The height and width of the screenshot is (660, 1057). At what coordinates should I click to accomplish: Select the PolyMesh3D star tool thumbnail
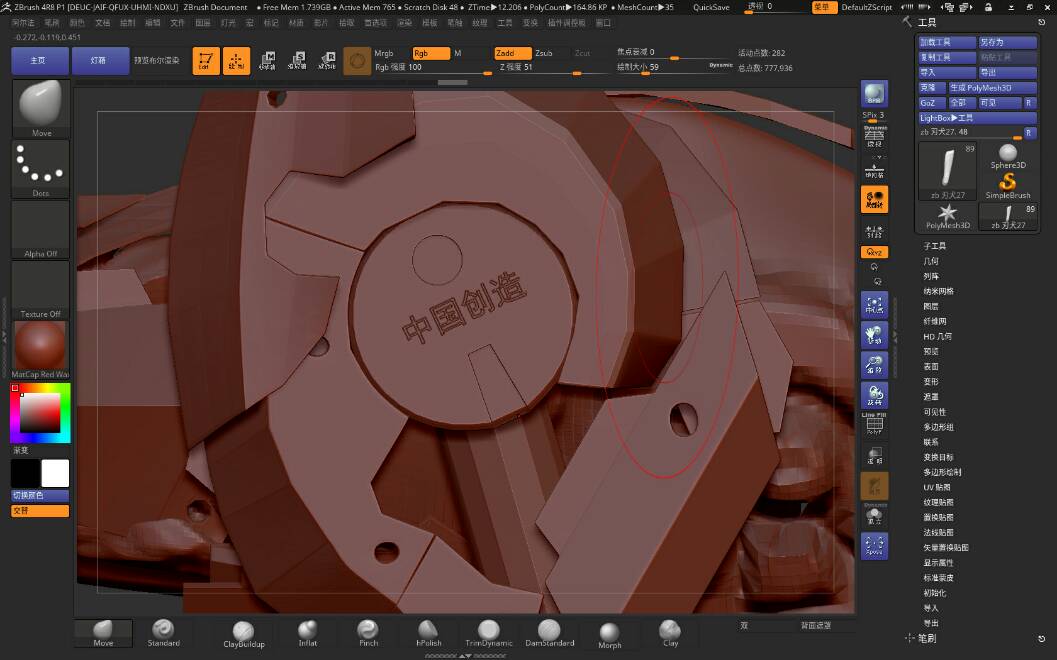coord(947,217)
